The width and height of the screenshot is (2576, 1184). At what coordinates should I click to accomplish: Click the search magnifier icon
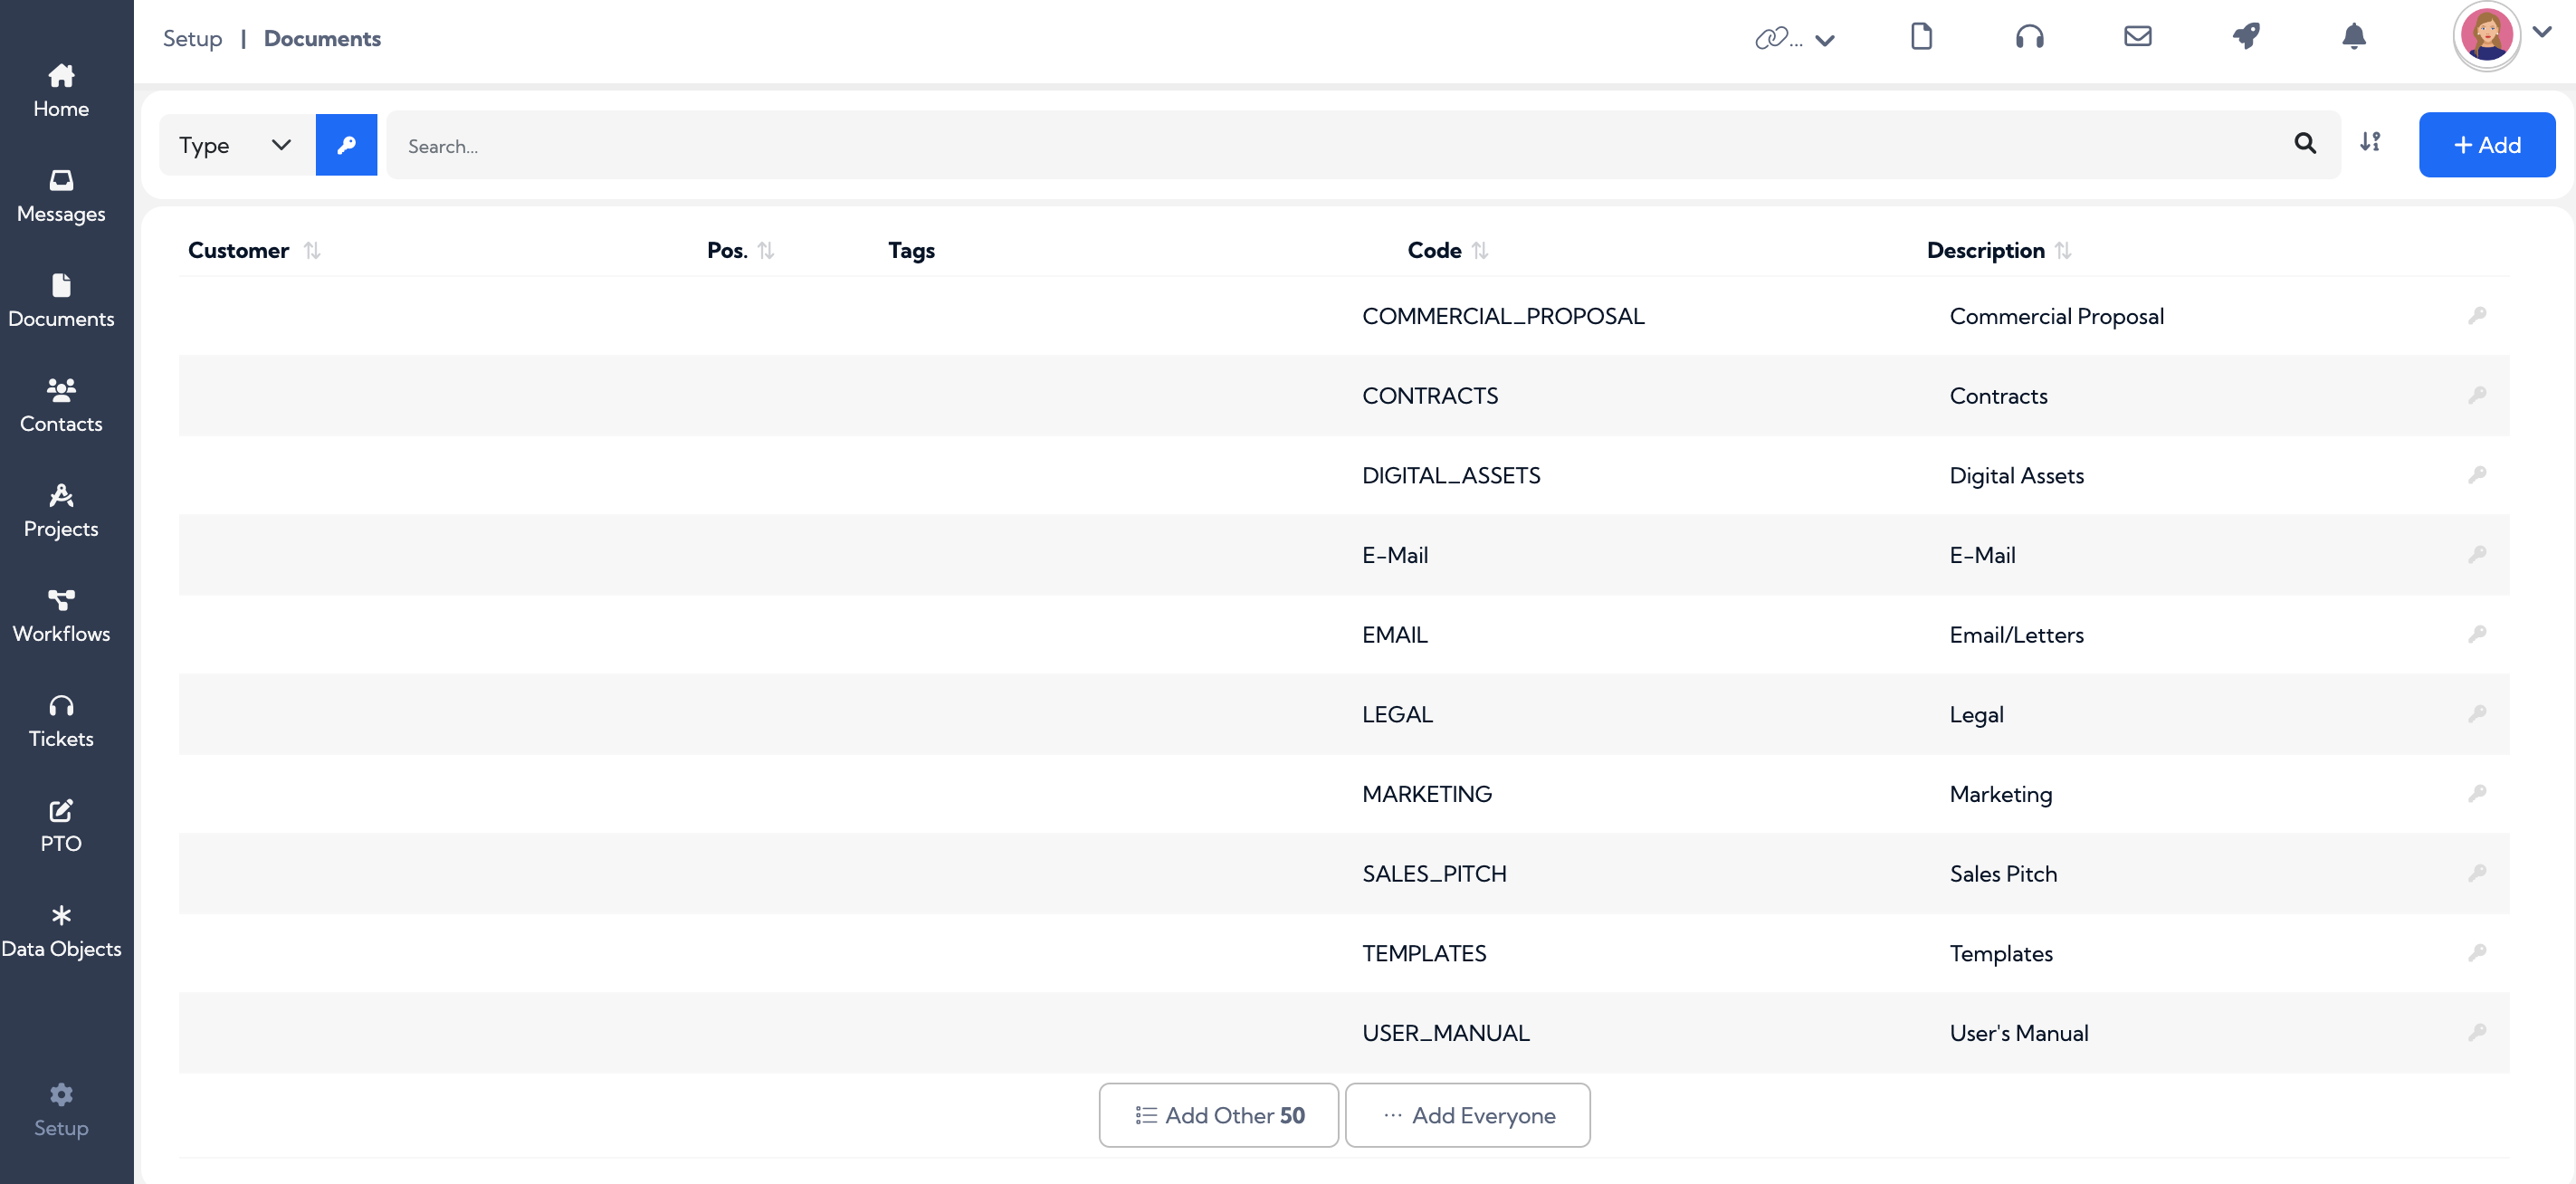click(2305, 144)
